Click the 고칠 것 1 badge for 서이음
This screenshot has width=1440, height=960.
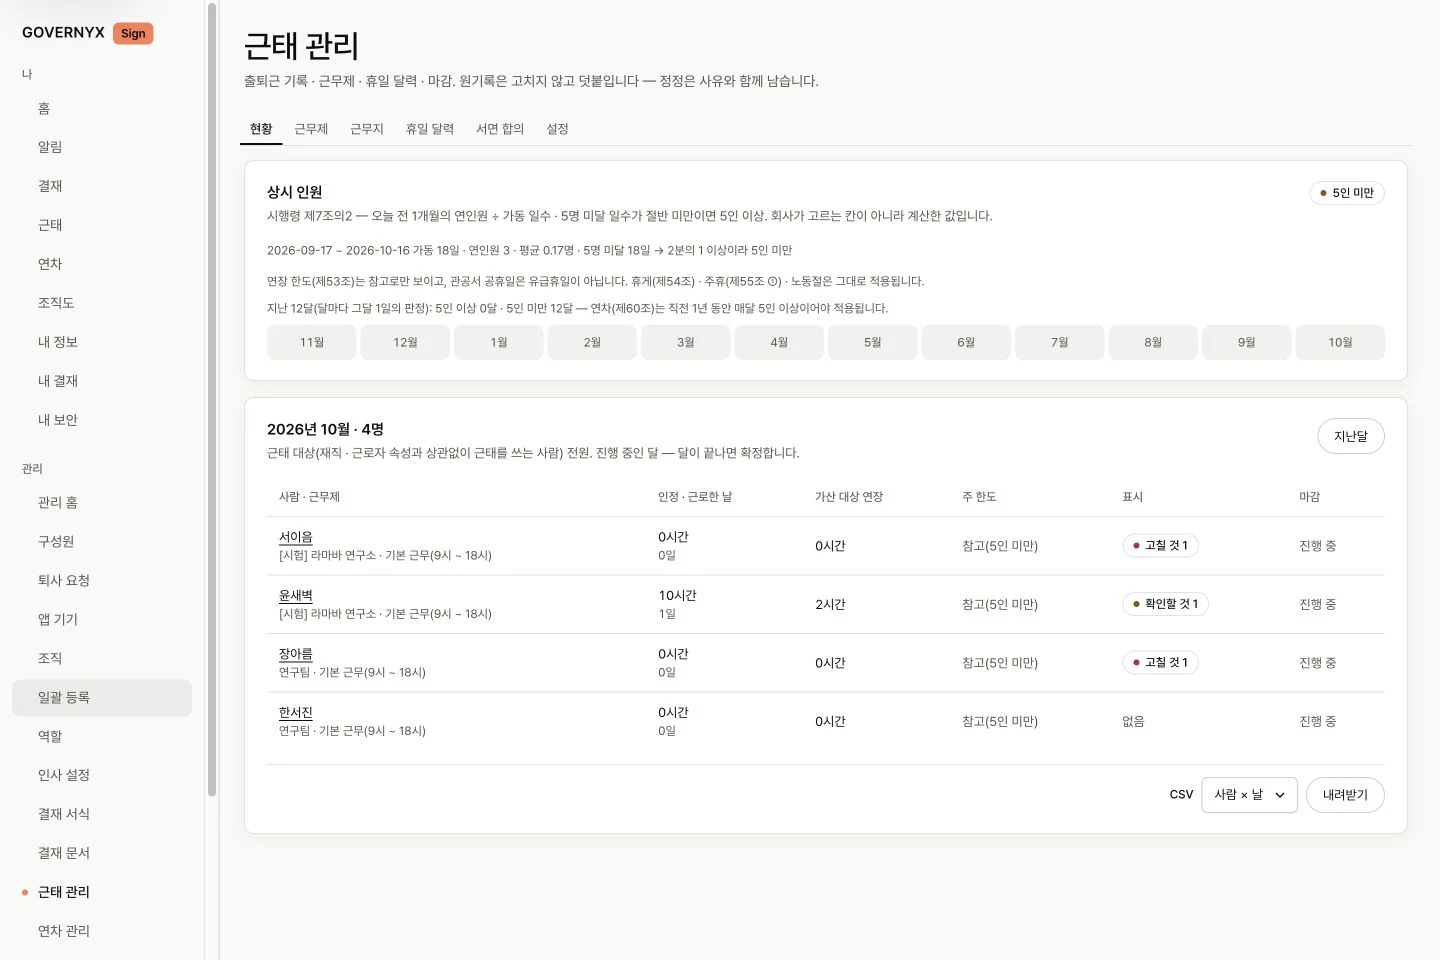pyautogui.click(x=1160, y=546)
